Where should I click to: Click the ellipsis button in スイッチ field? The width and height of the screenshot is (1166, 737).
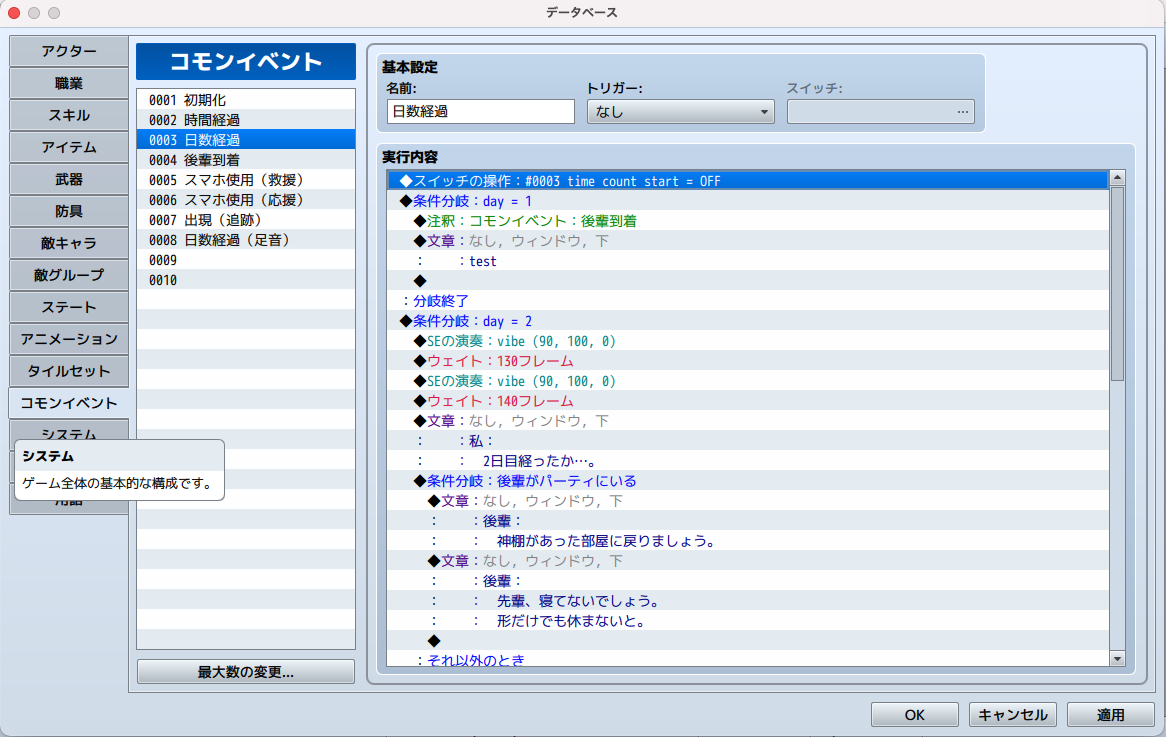[x=963, y=112]
